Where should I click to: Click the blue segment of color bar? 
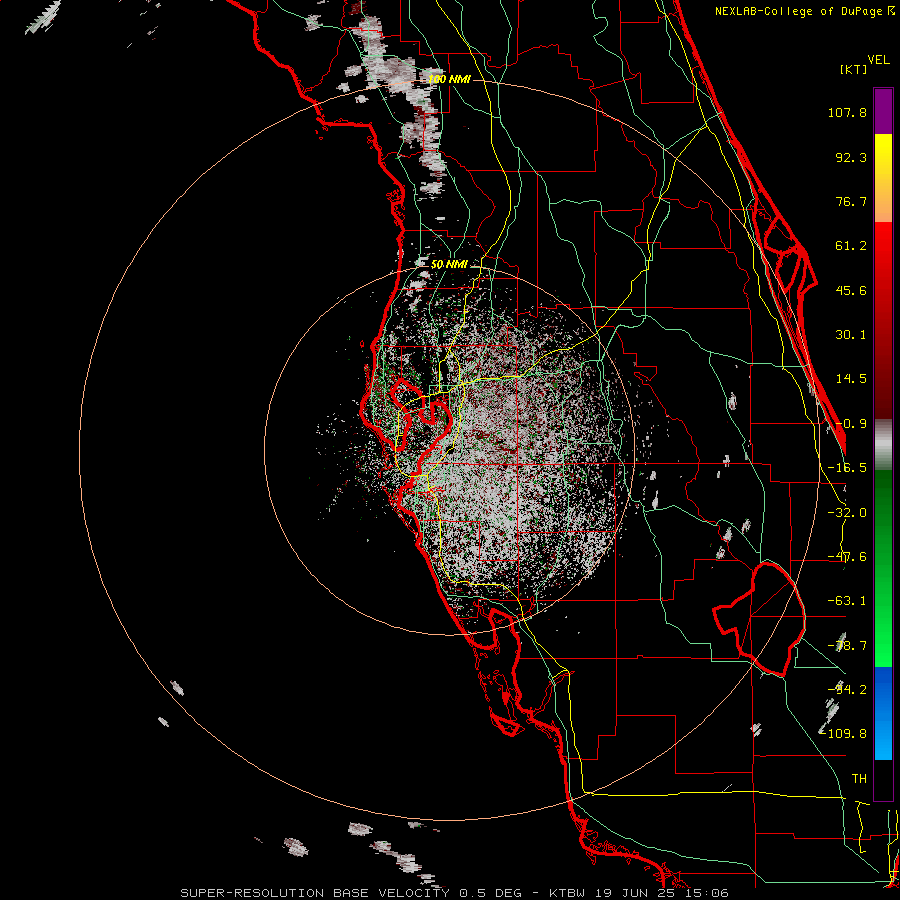tap(883, 713)
